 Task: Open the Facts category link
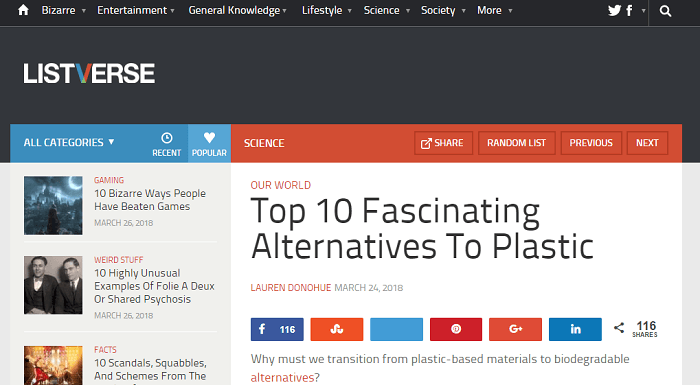105,350
